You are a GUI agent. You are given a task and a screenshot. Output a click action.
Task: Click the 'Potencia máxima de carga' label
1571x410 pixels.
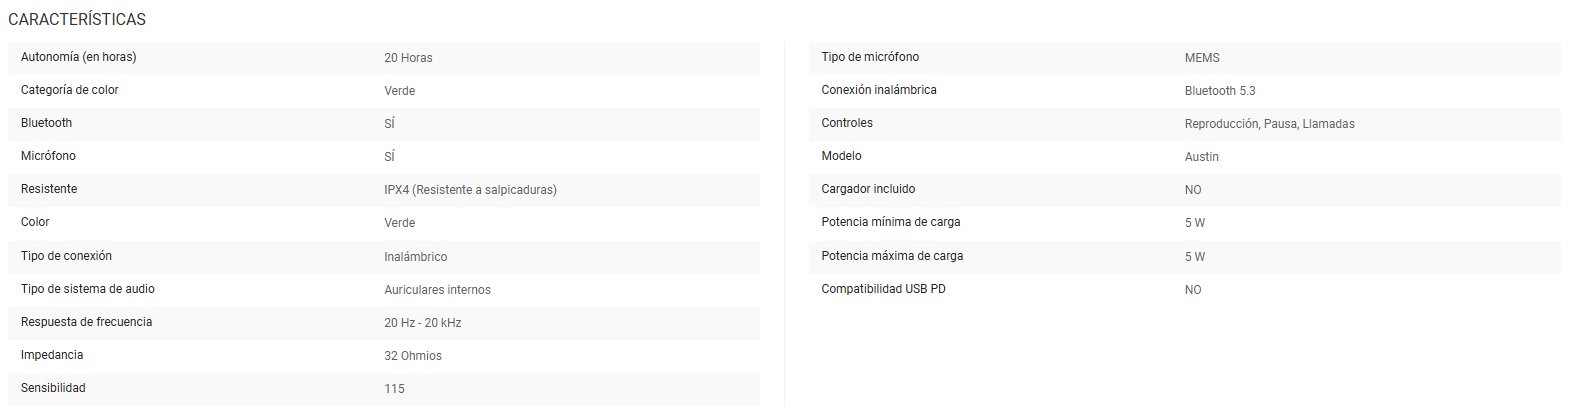891,256
